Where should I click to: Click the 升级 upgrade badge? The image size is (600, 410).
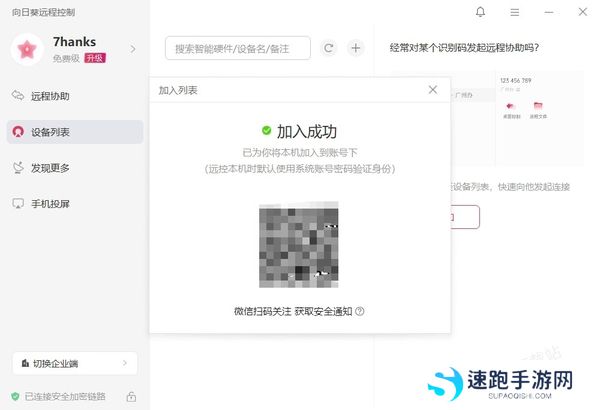pos(95,58)
